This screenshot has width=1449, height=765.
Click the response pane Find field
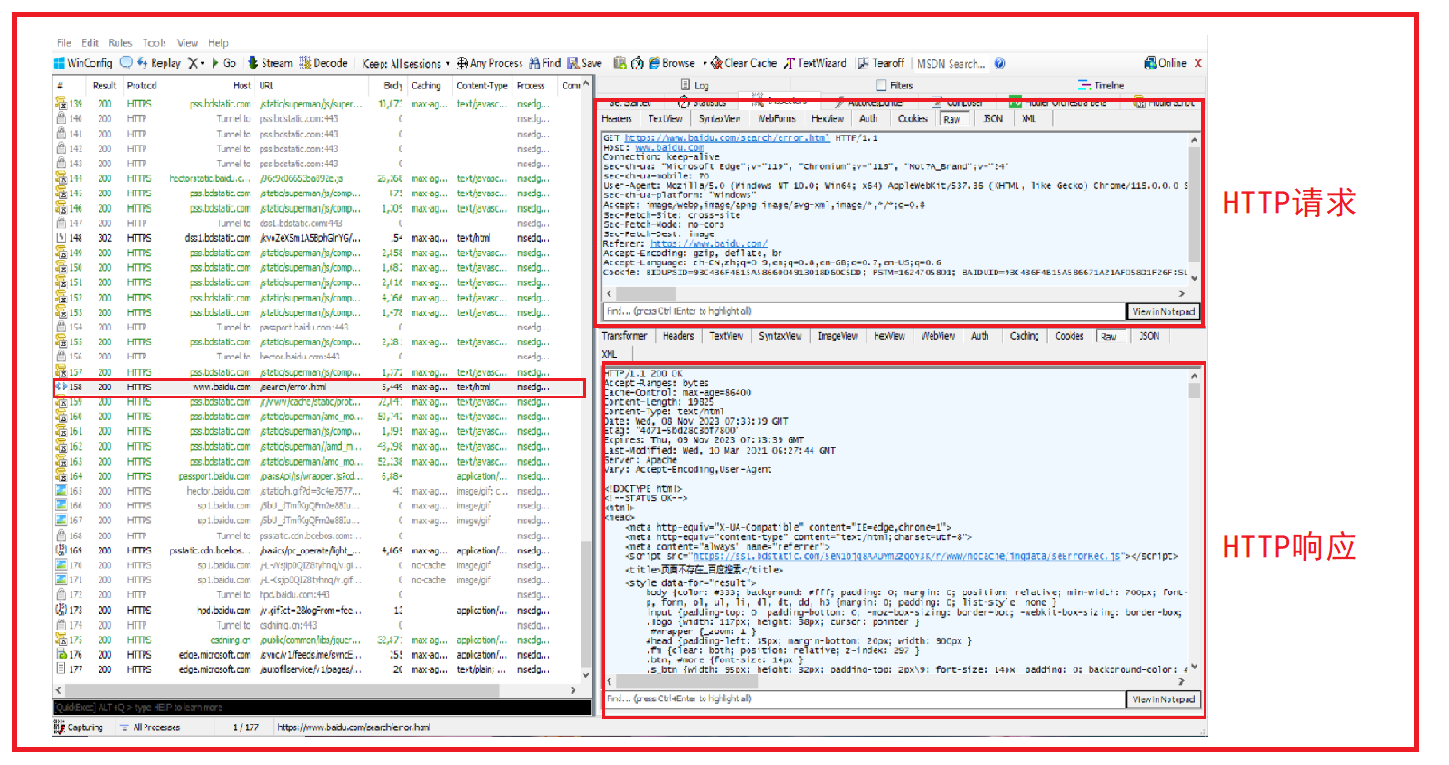863,699
